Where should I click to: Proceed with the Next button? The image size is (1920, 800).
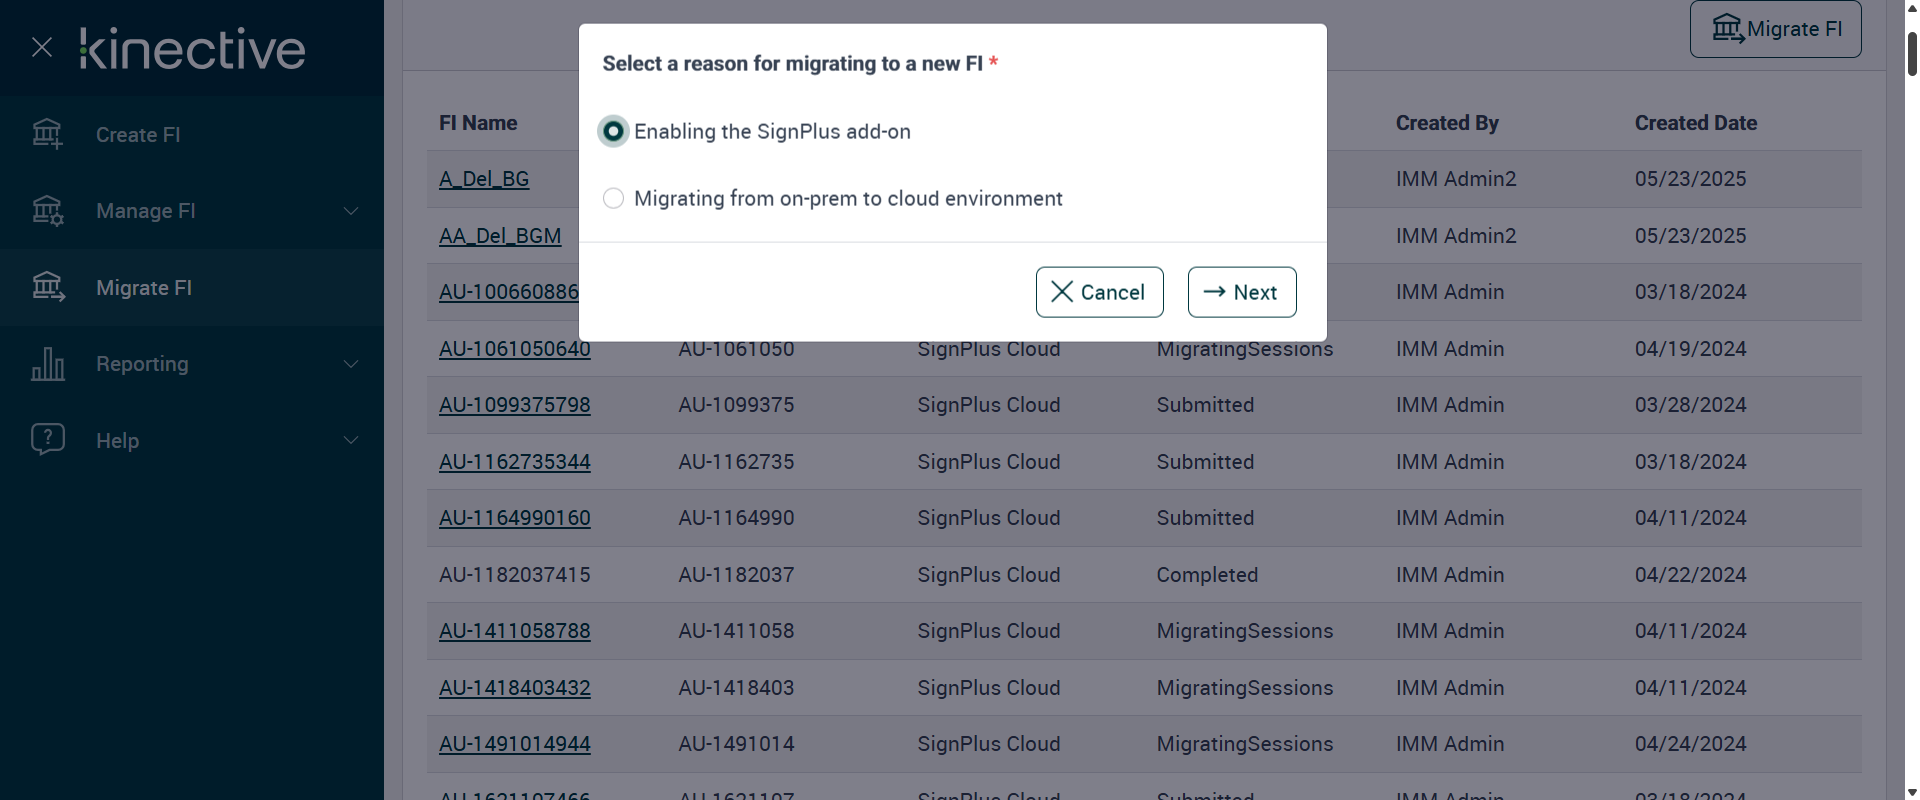pyautogui.click(x=1242, y=292)
